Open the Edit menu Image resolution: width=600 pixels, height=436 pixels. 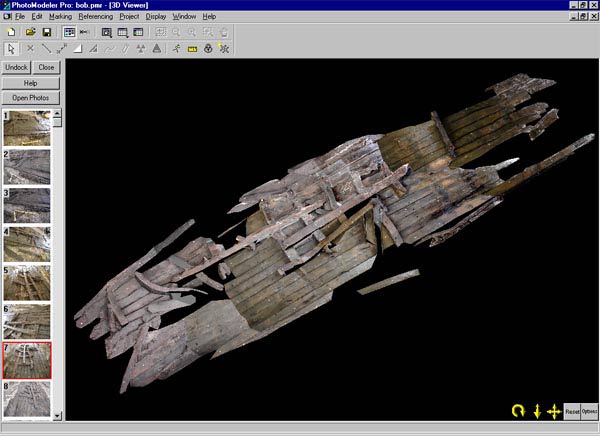tap(37, 16)
